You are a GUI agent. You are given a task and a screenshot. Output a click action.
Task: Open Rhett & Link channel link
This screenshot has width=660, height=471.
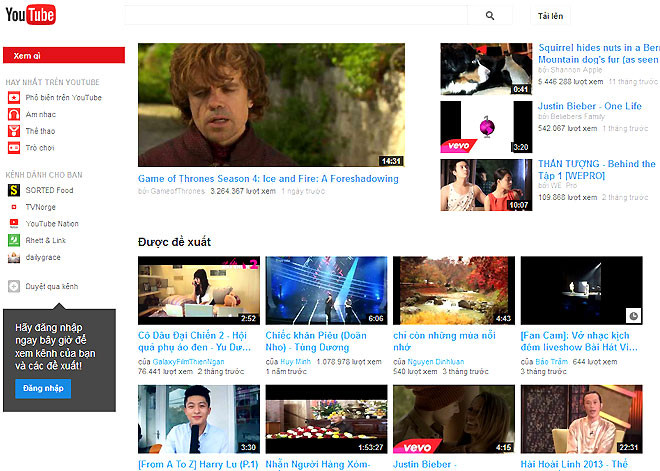pyautogui.click(x=45, y=240)
